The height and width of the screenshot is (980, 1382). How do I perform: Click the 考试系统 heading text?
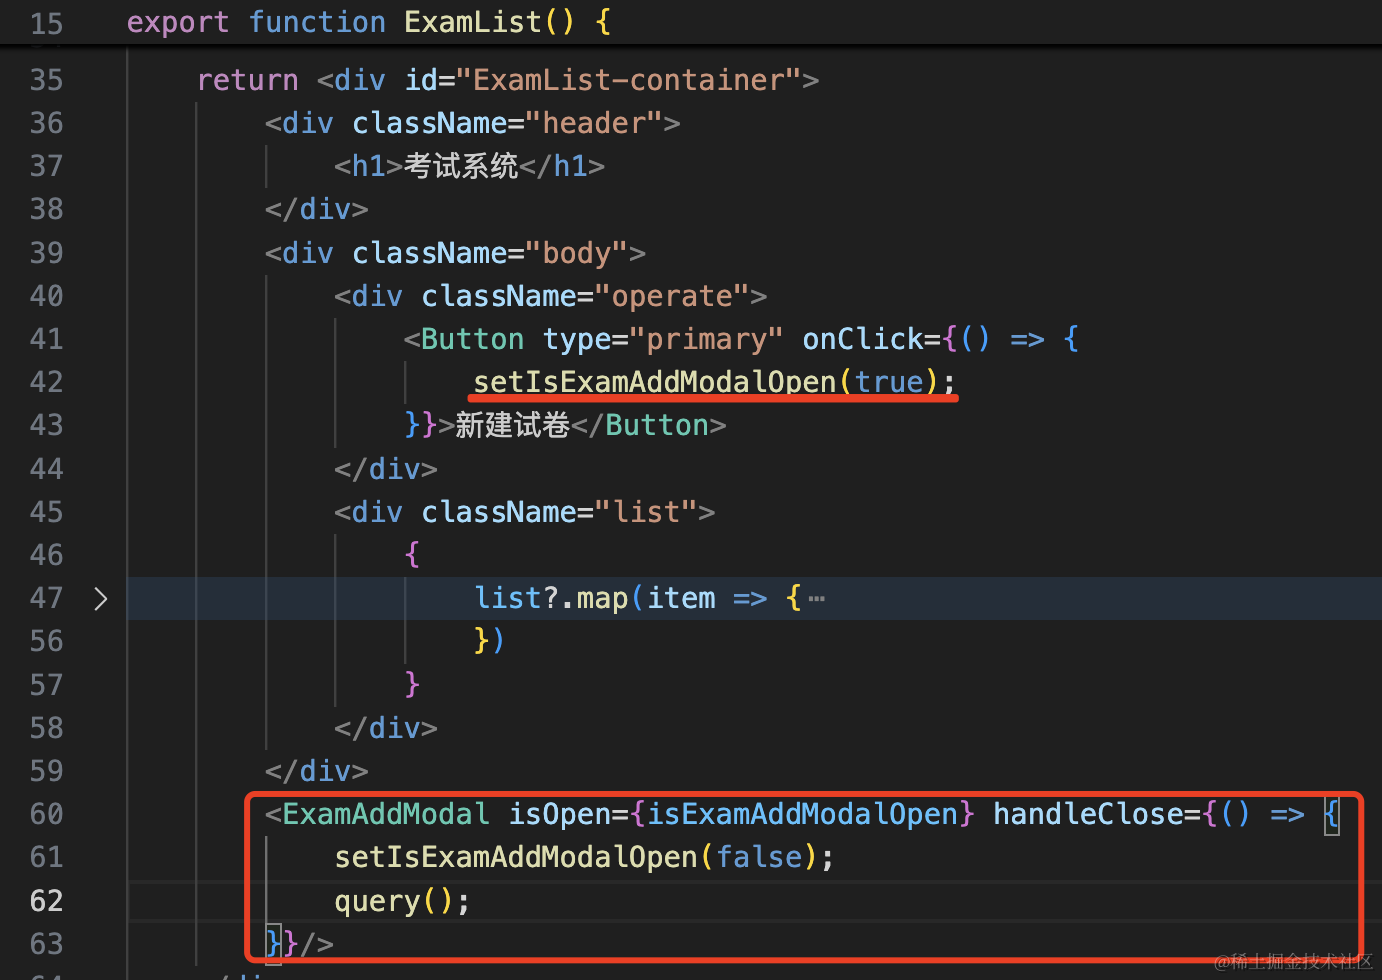(461, 166)
